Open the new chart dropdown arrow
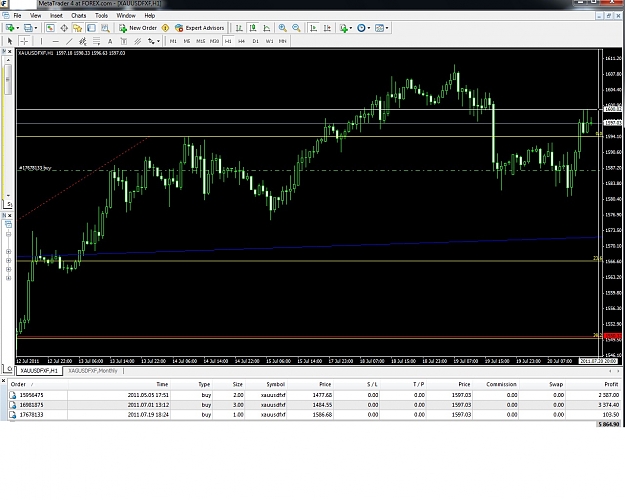Image resolution: width=625 pixels, height=500 pixels. [x=17, y=28]
